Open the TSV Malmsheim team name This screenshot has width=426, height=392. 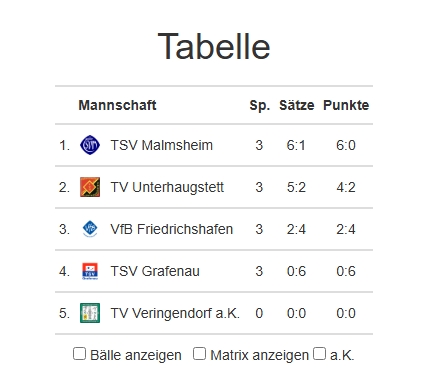[161, 145]
